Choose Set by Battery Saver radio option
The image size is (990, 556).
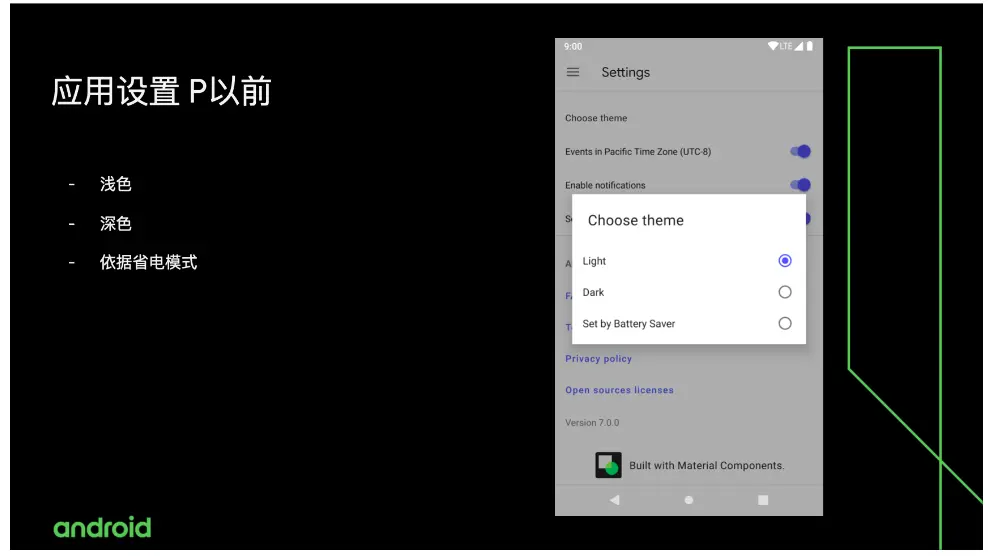point(784,323)
